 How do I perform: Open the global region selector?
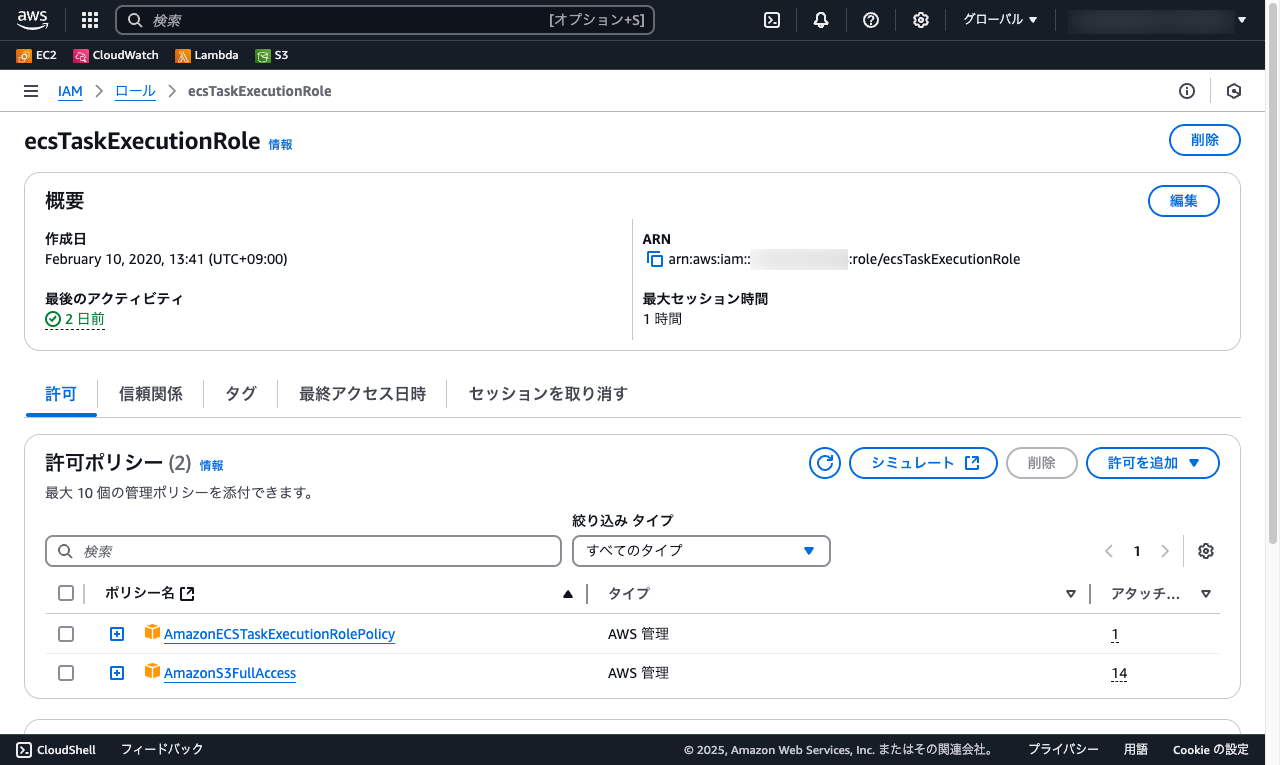coord(1000,20)
